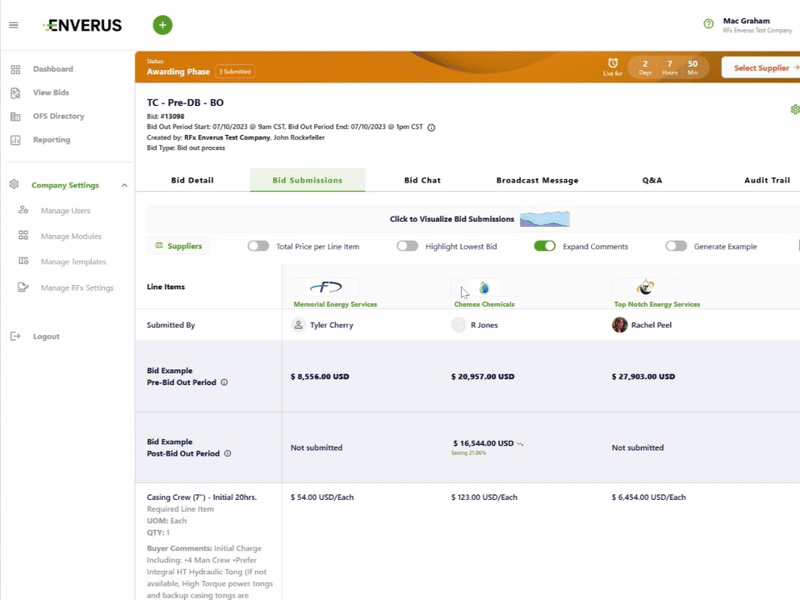Click to Visualize Bid Submissions
This screenshot has height=600, width=800.
[x=452, y=219]
